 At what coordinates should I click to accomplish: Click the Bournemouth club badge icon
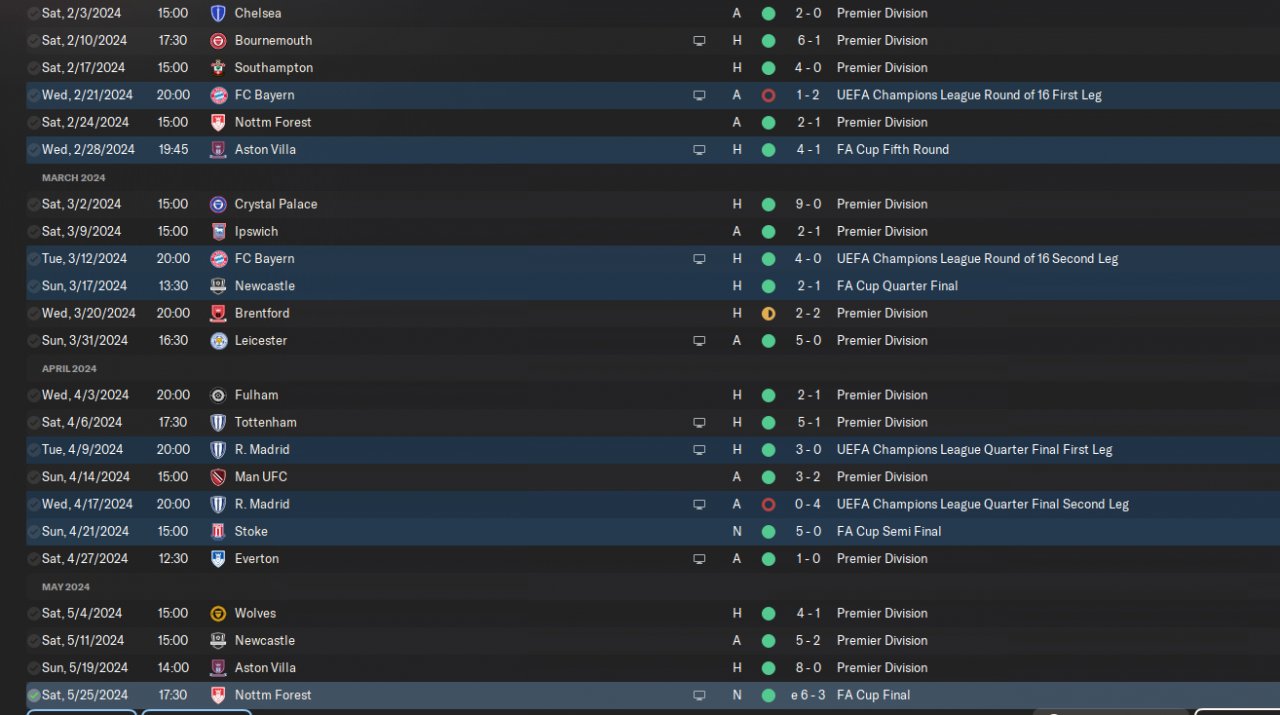[x=218, y=41]
